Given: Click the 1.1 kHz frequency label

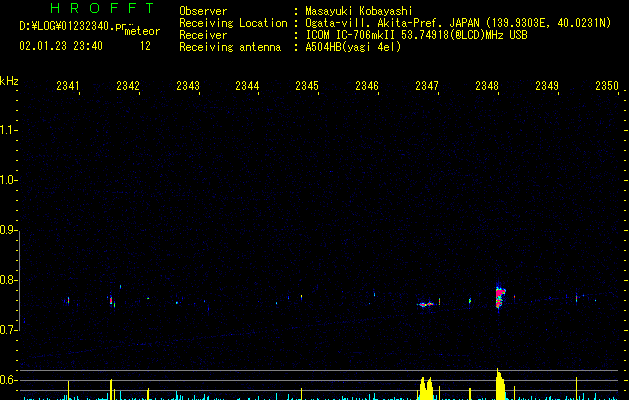Looking at the screenshot, I should pyautogui.click(x=8, y=130).
